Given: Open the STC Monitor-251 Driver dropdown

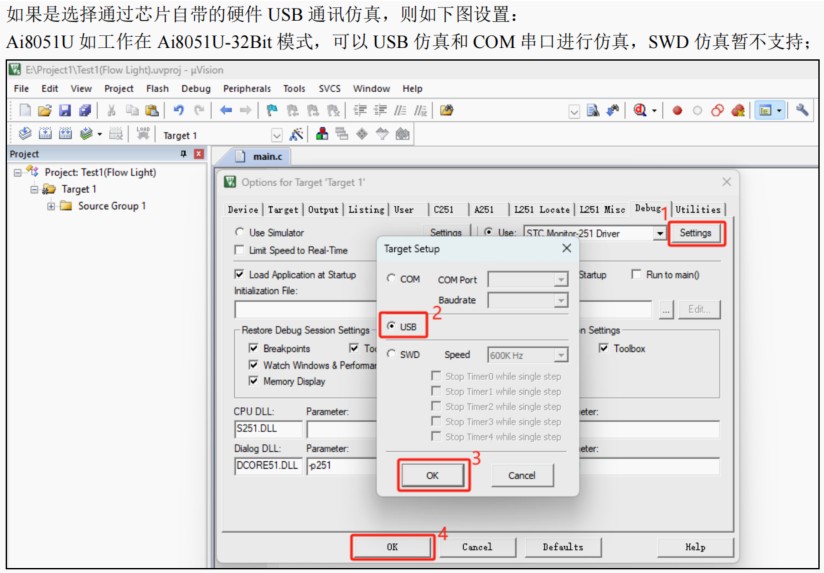Looking at the screenshot, I should [x=660, y=233].
